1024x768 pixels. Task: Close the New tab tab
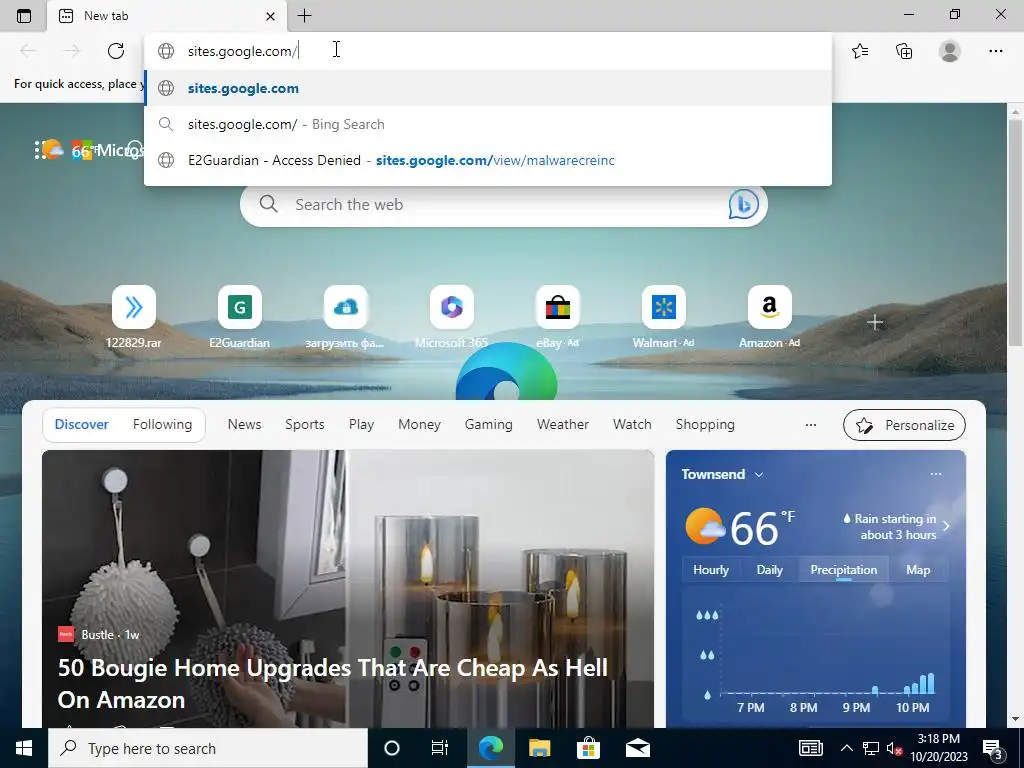(270, 16)
